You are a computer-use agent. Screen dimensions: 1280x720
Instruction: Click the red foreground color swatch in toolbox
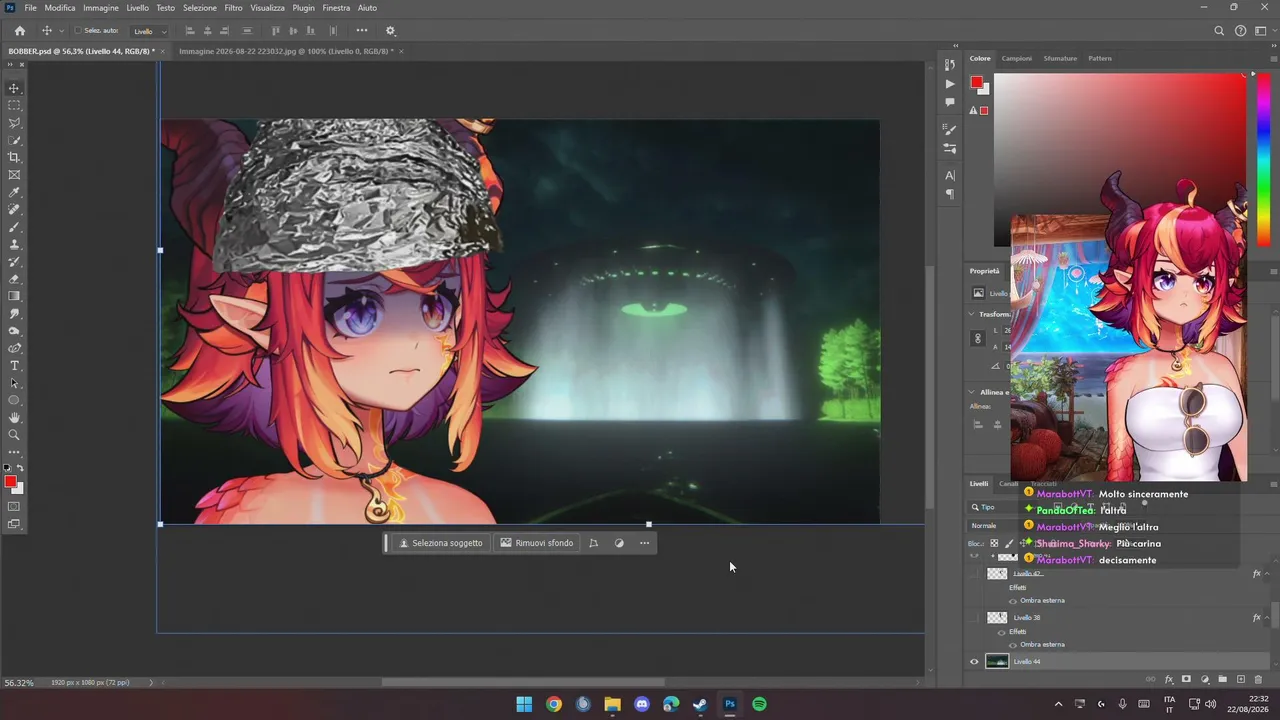click(11, 482)
